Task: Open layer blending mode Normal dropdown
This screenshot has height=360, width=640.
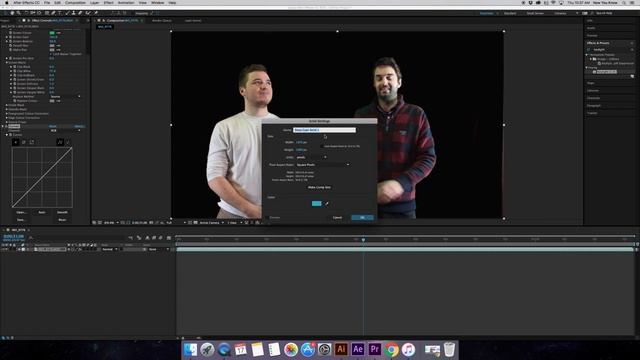Action: tap(109, 249)
